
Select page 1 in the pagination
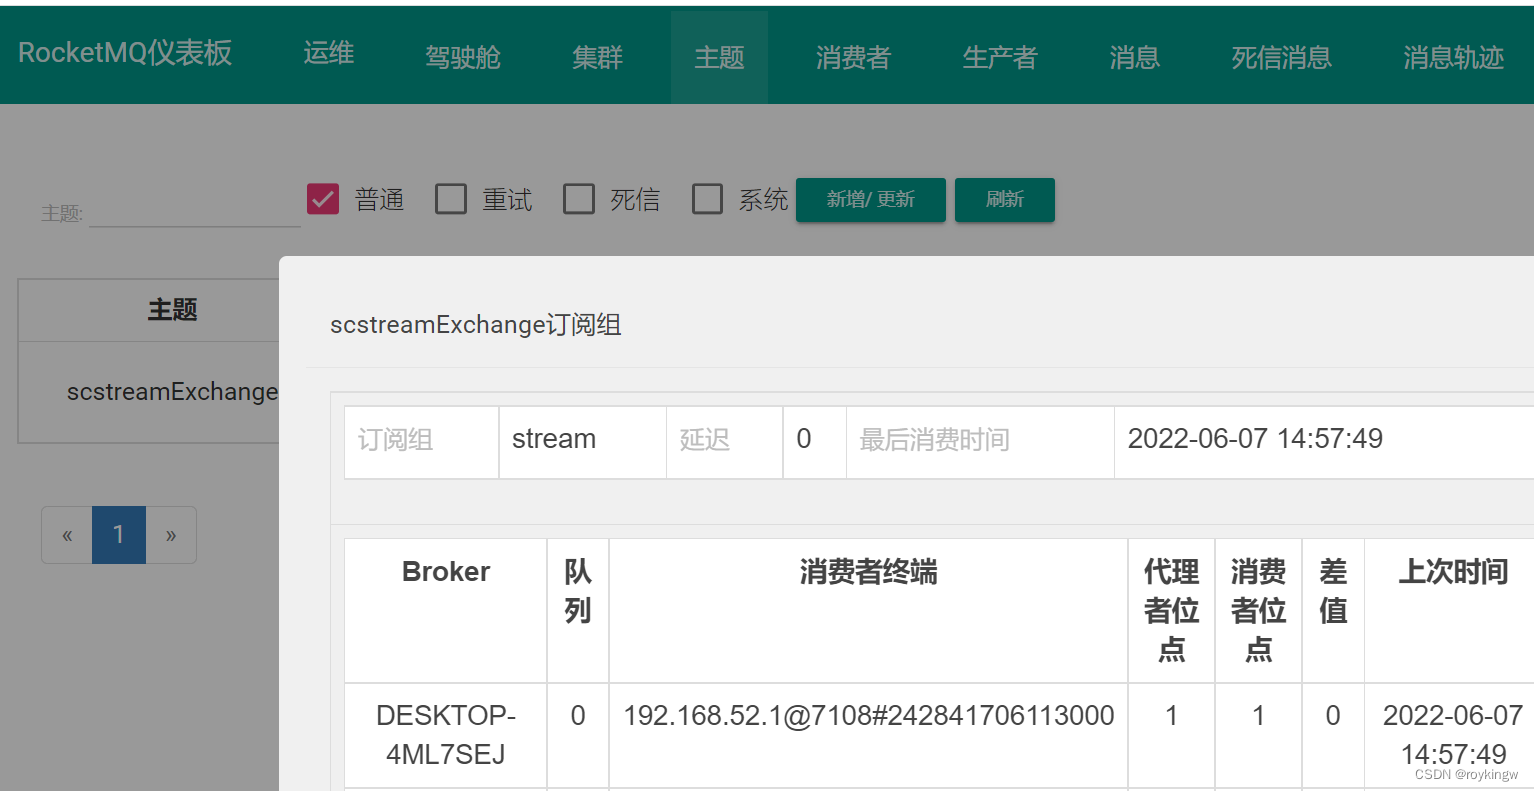click(x=119, y=534)
